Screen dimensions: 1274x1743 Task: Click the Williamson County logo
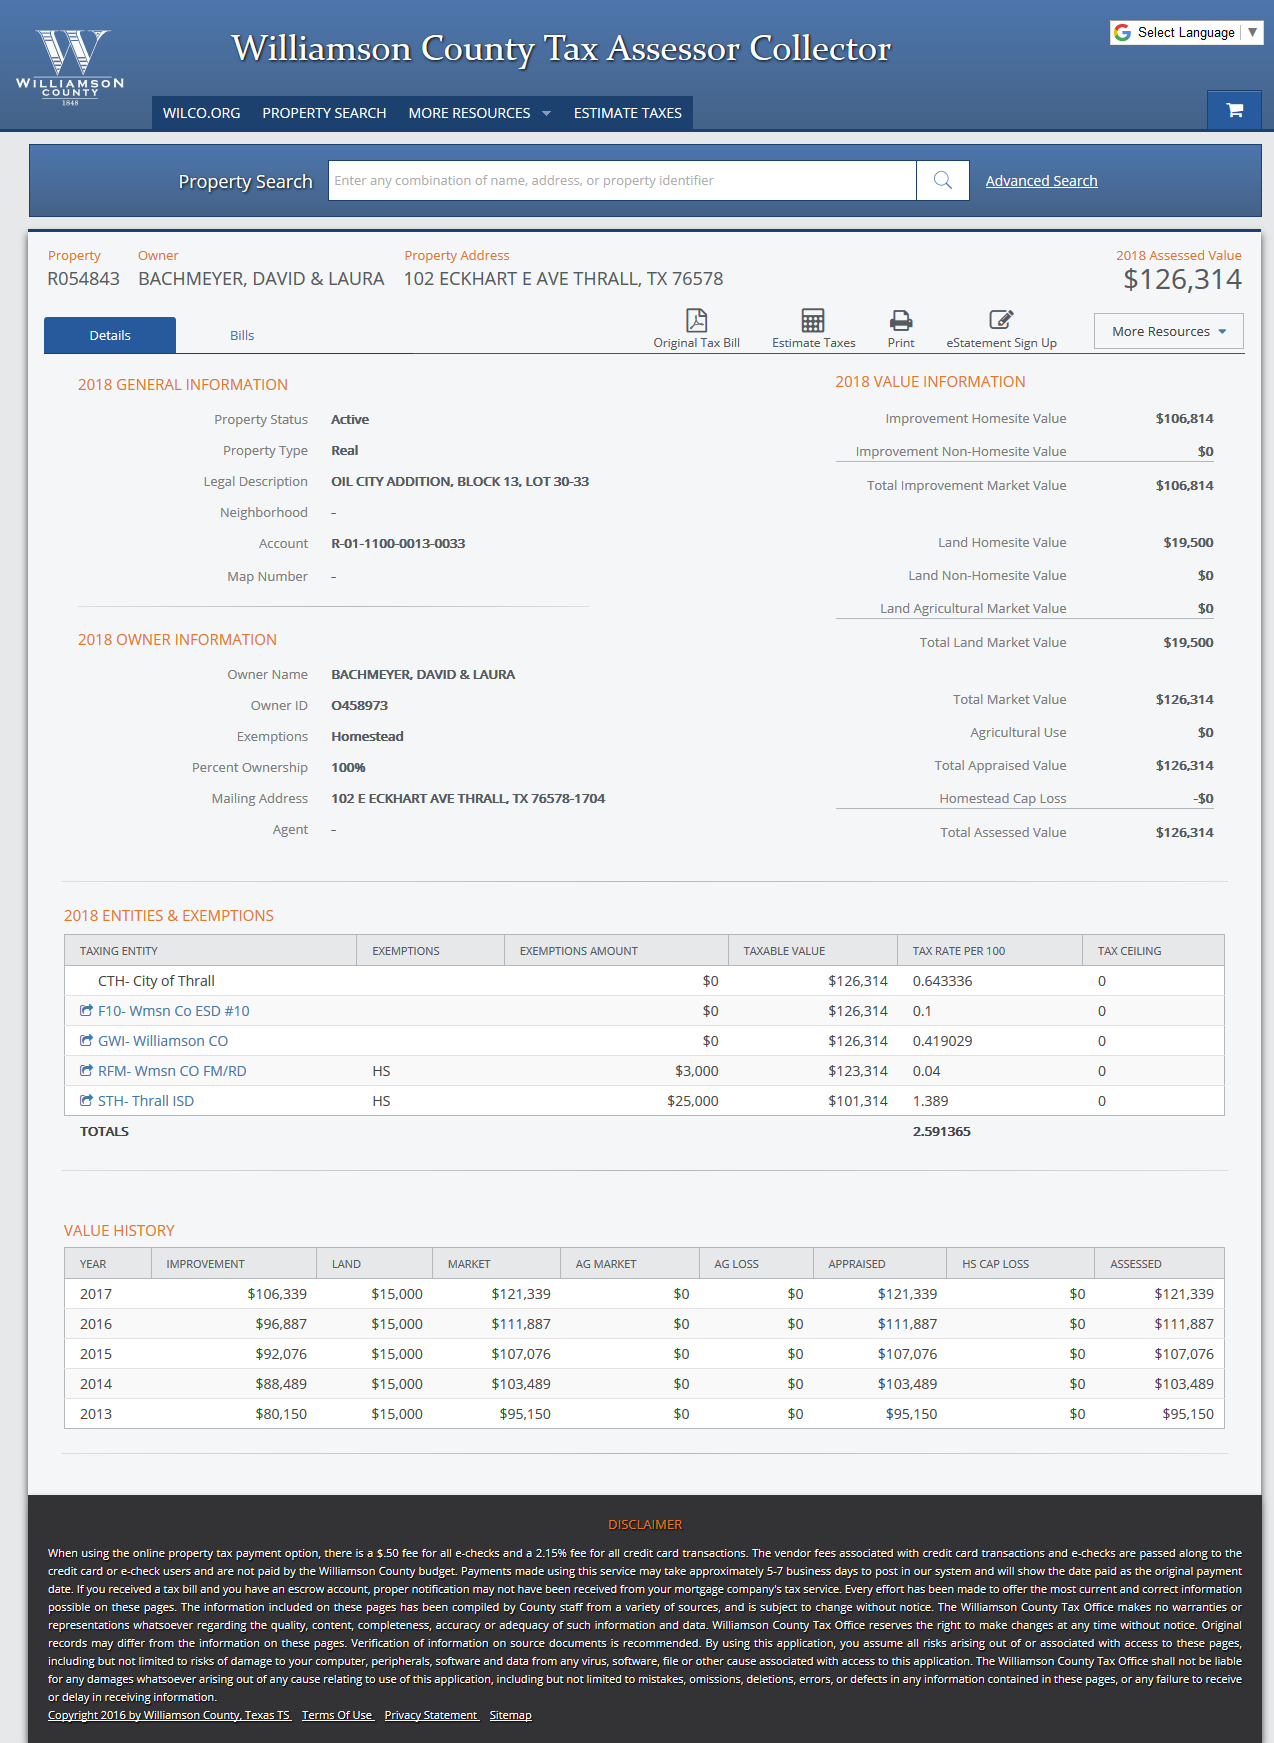(x=70, y=67)
